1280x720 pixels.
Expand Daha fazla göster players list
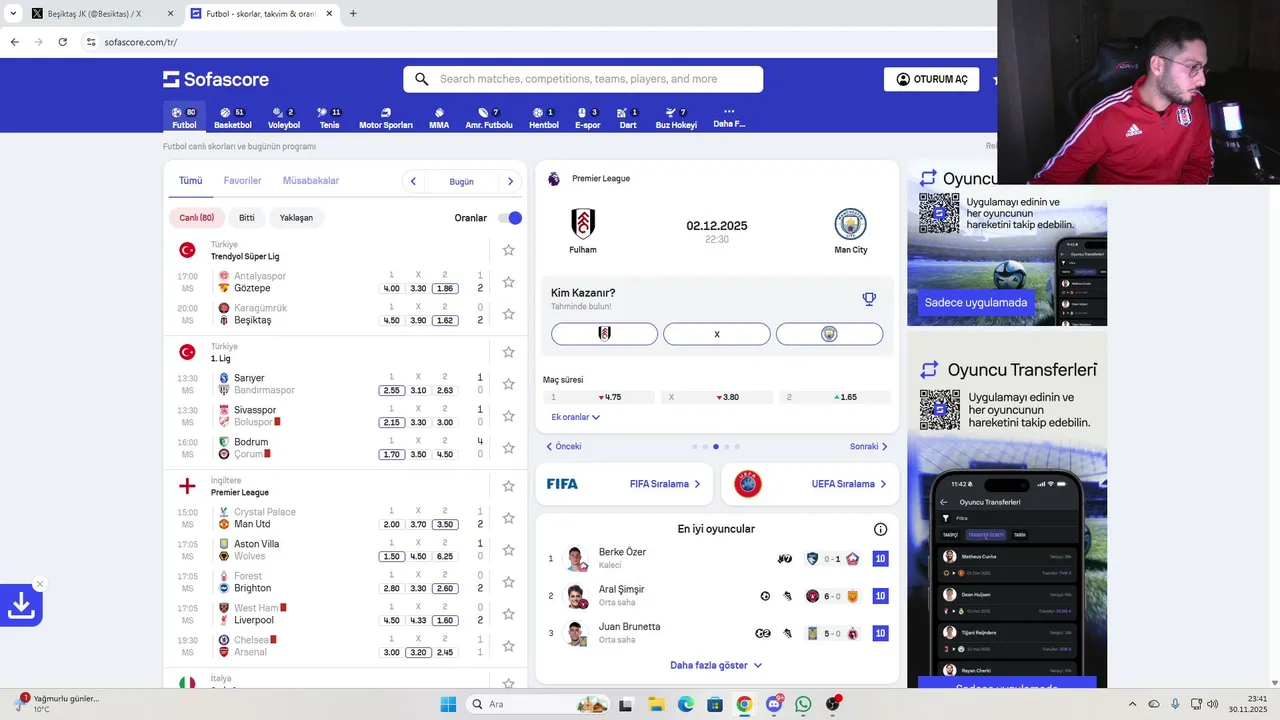pos(716,665)
